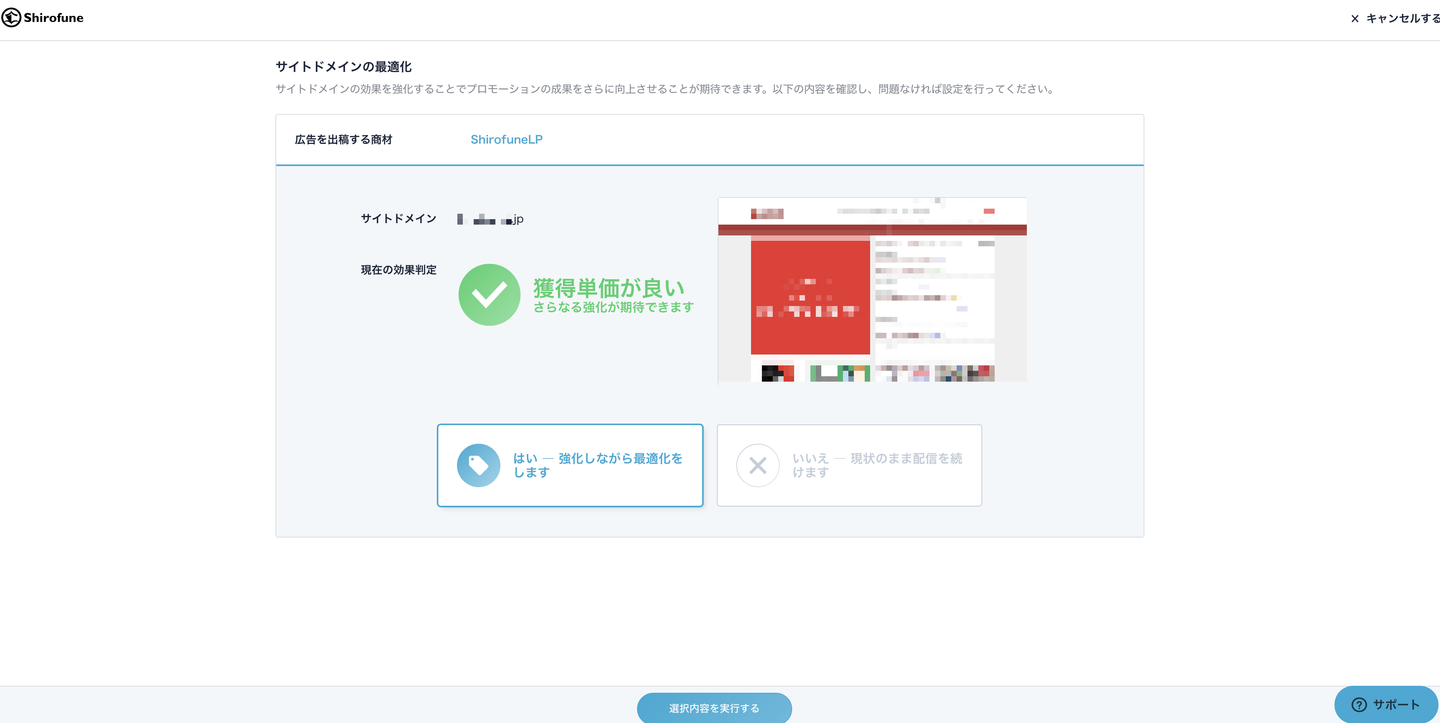Open the サポート help button
Viewport: 1440px width, 723px height.
pyautogui.click(x=1386, y=704)
